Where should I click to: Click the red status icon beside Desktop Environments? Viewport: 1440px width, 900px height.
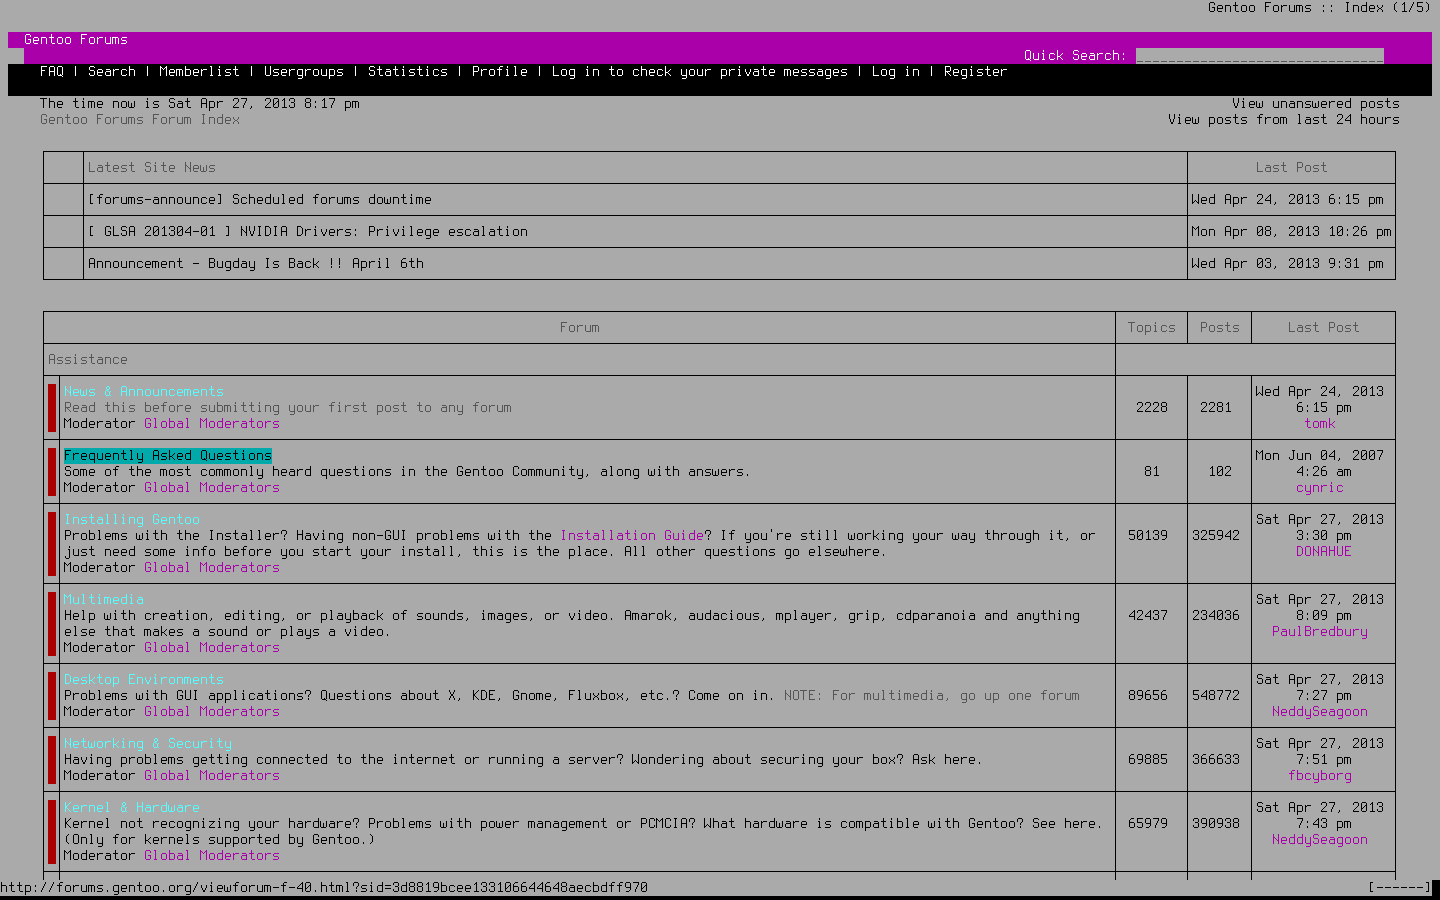[x=52, y=695]
